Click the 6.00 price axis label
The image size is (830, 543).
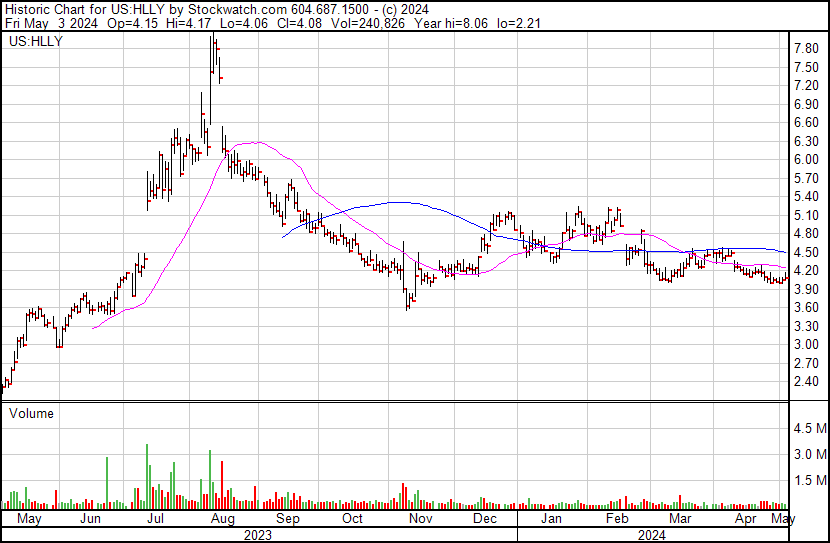point(806,159)
